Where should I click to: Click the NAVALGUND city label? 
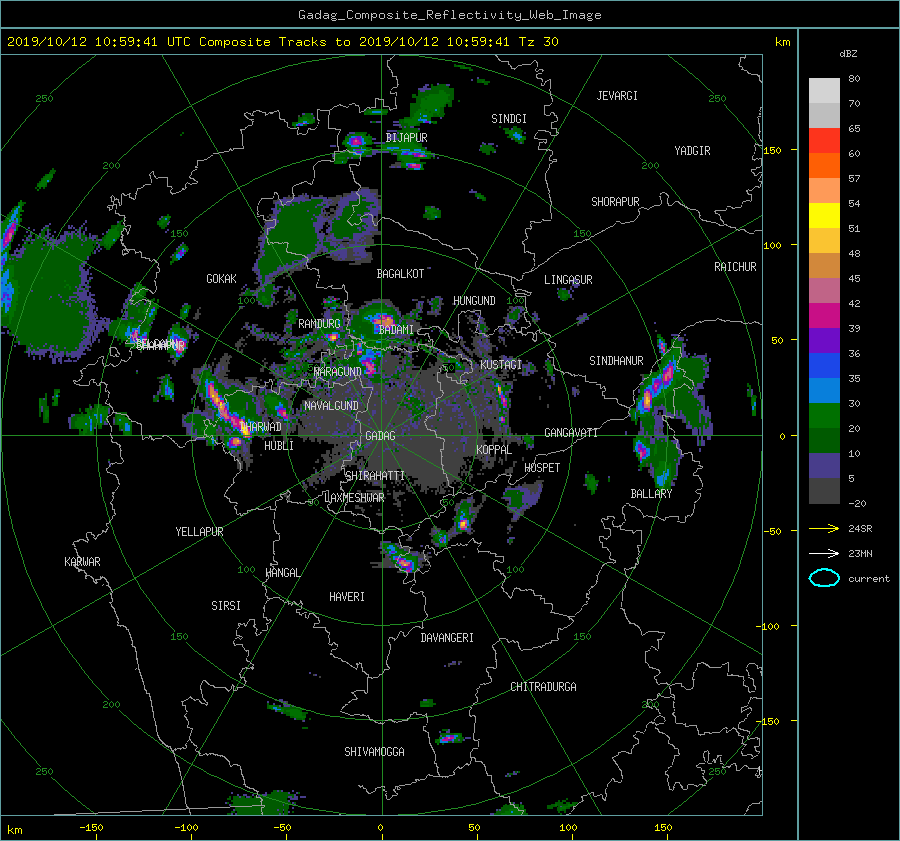(331, 406)
